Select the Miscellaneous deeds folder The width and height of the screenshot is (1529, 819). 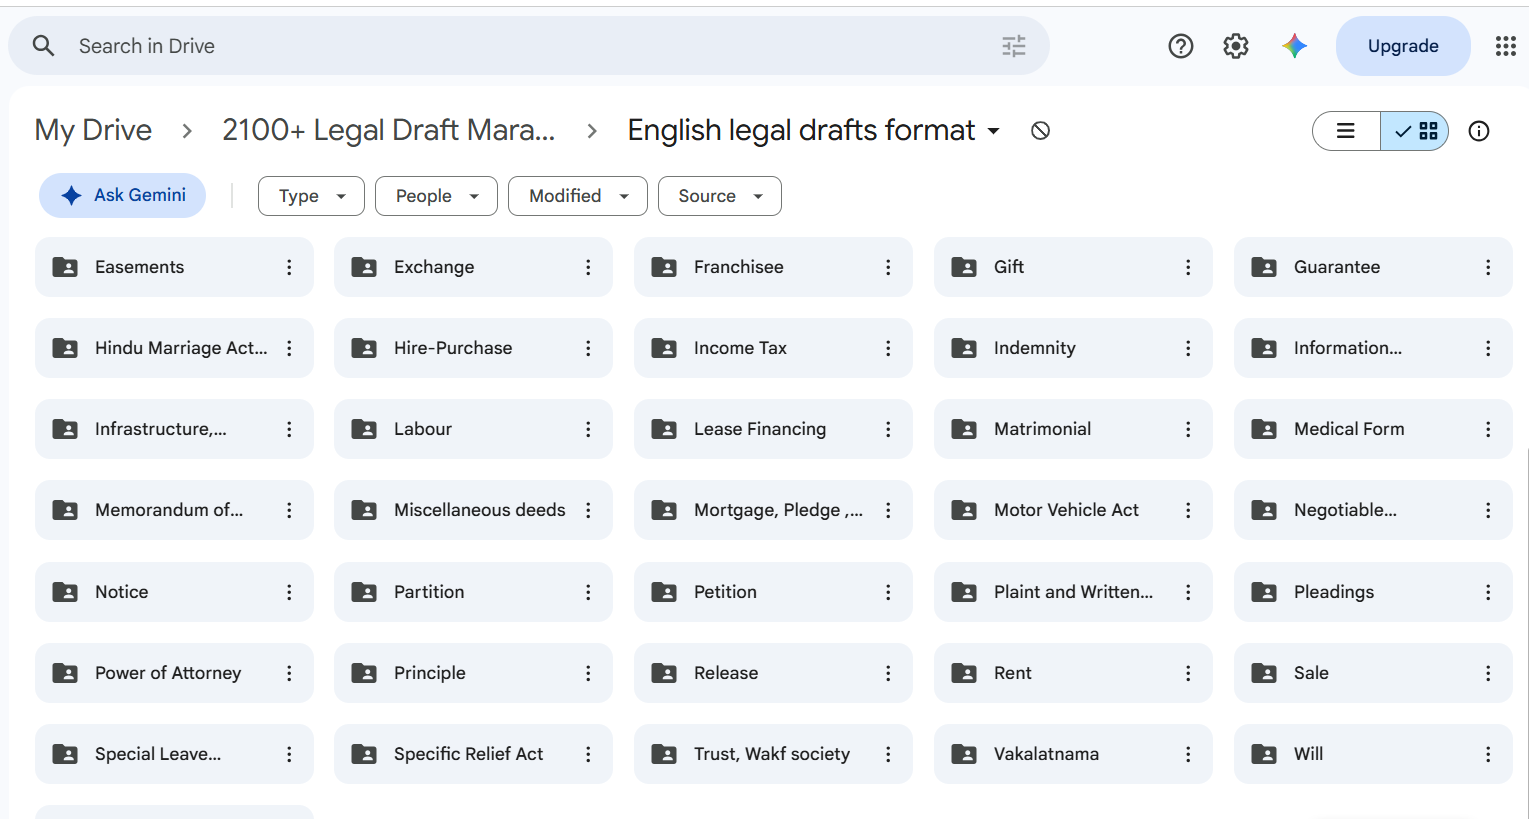[x=473, y=510]
